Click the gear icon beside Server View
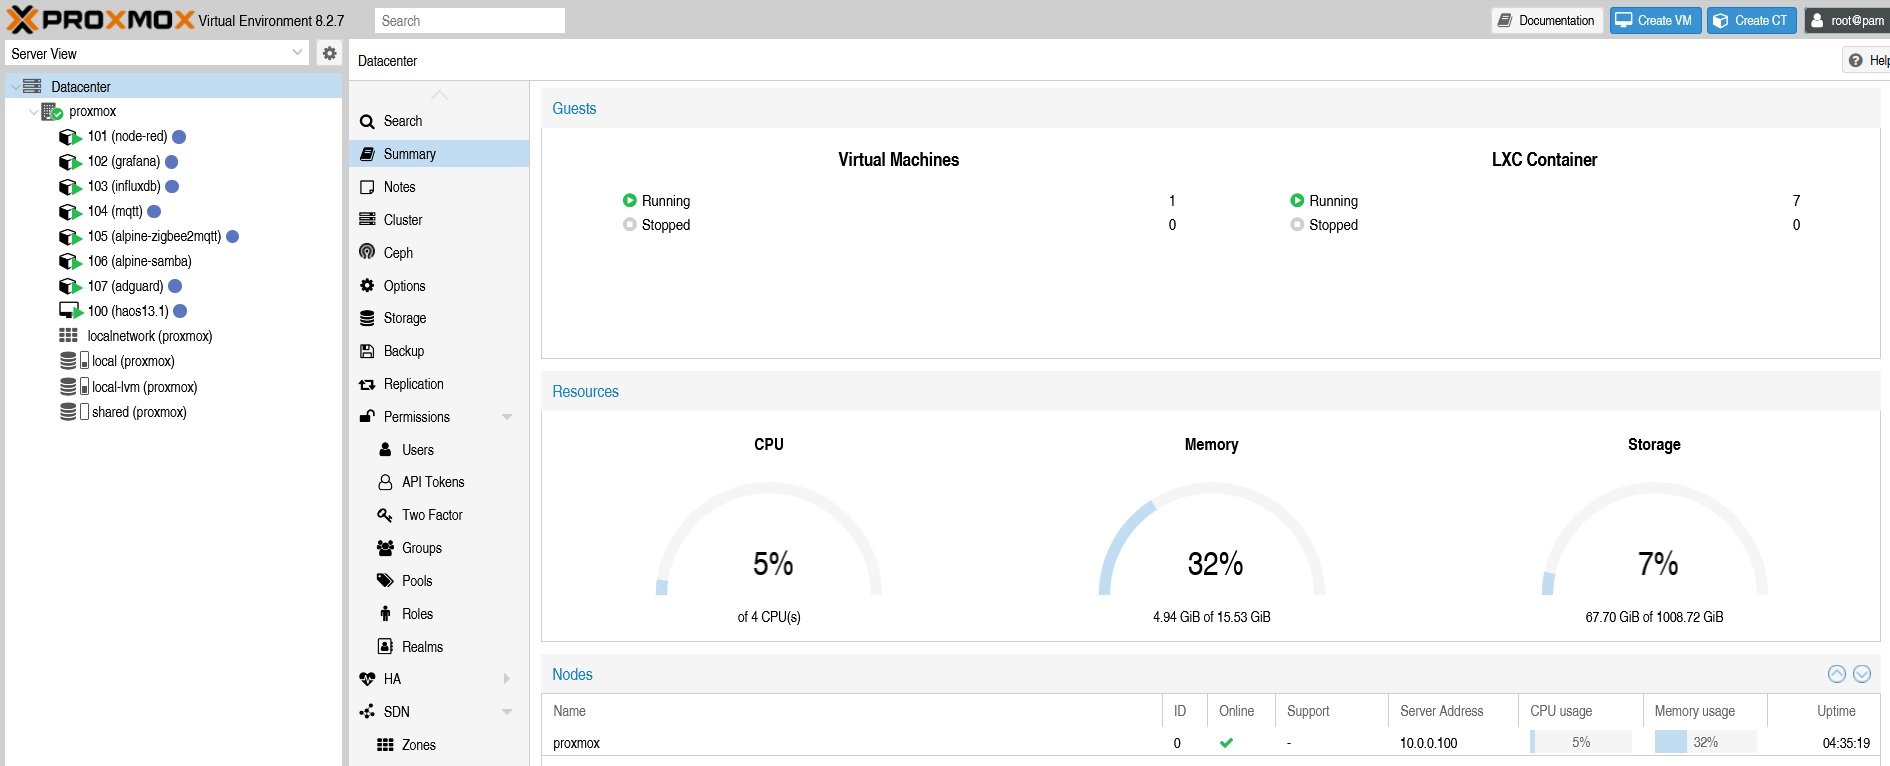1890x766 pixels. [x=329, y=53]
